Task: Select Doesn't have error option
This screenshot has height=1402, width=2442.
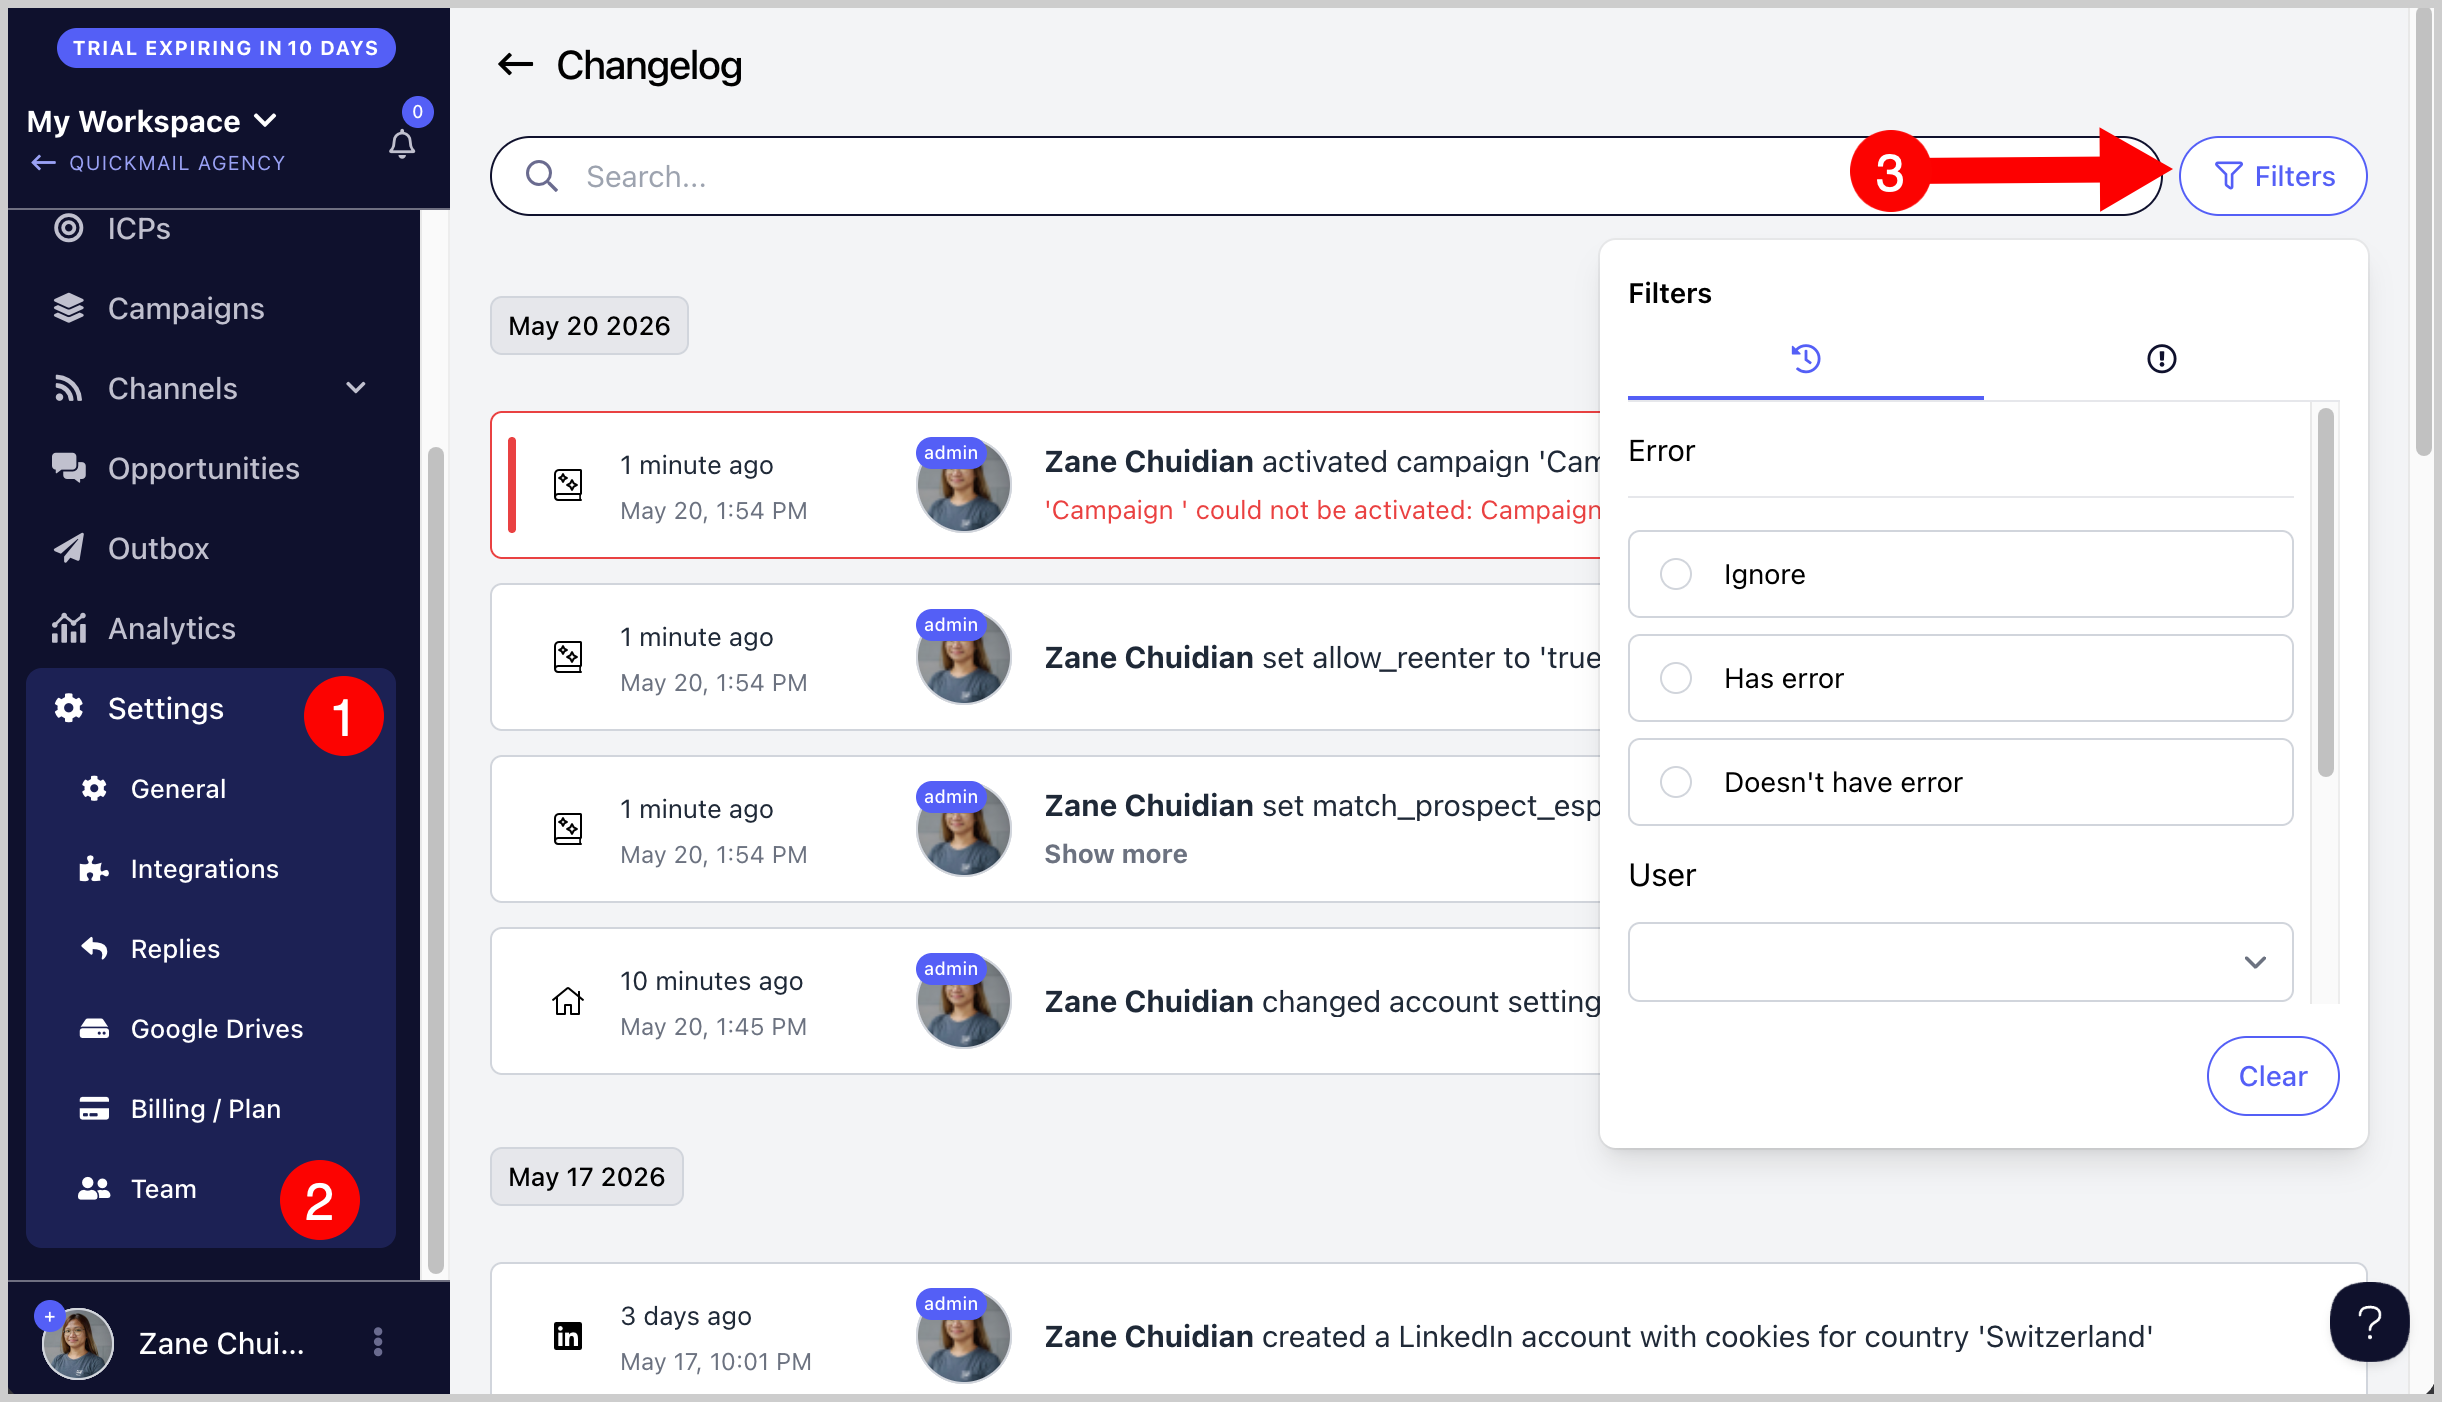Action: click(x=1960, y=782)
